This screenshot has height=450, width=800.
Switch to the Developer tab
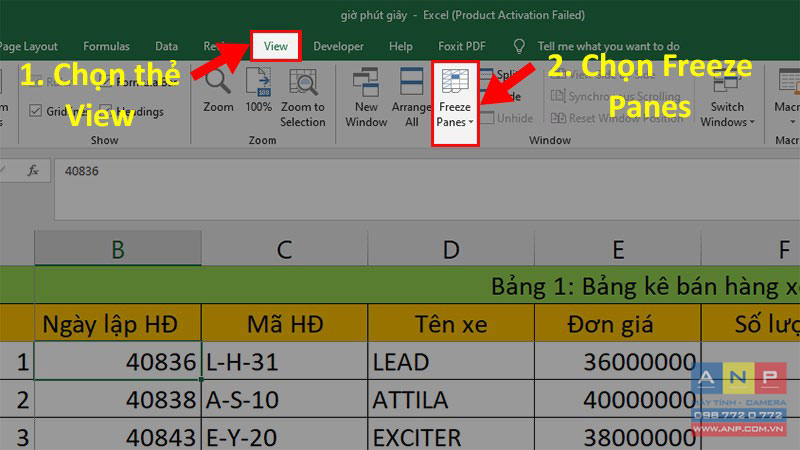click(338, 46)
